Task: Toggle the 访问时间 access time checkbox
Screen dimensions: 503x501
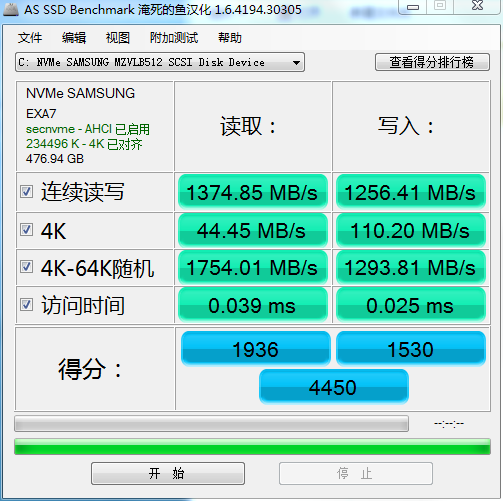Action: pos(26,305)
